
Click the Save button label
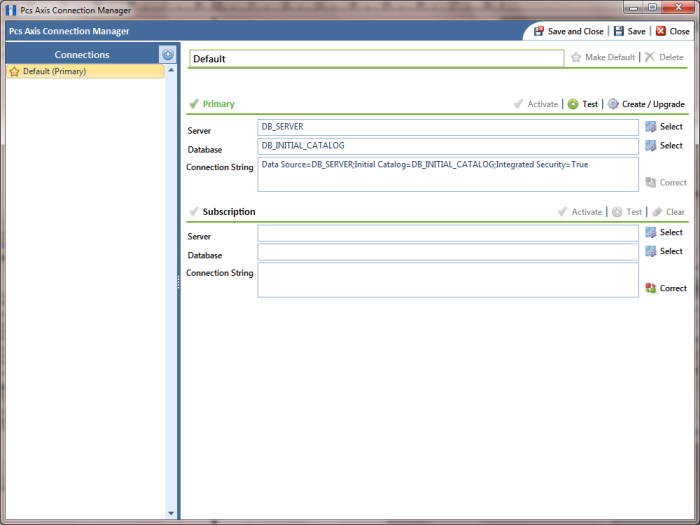(x=636, y=31)
